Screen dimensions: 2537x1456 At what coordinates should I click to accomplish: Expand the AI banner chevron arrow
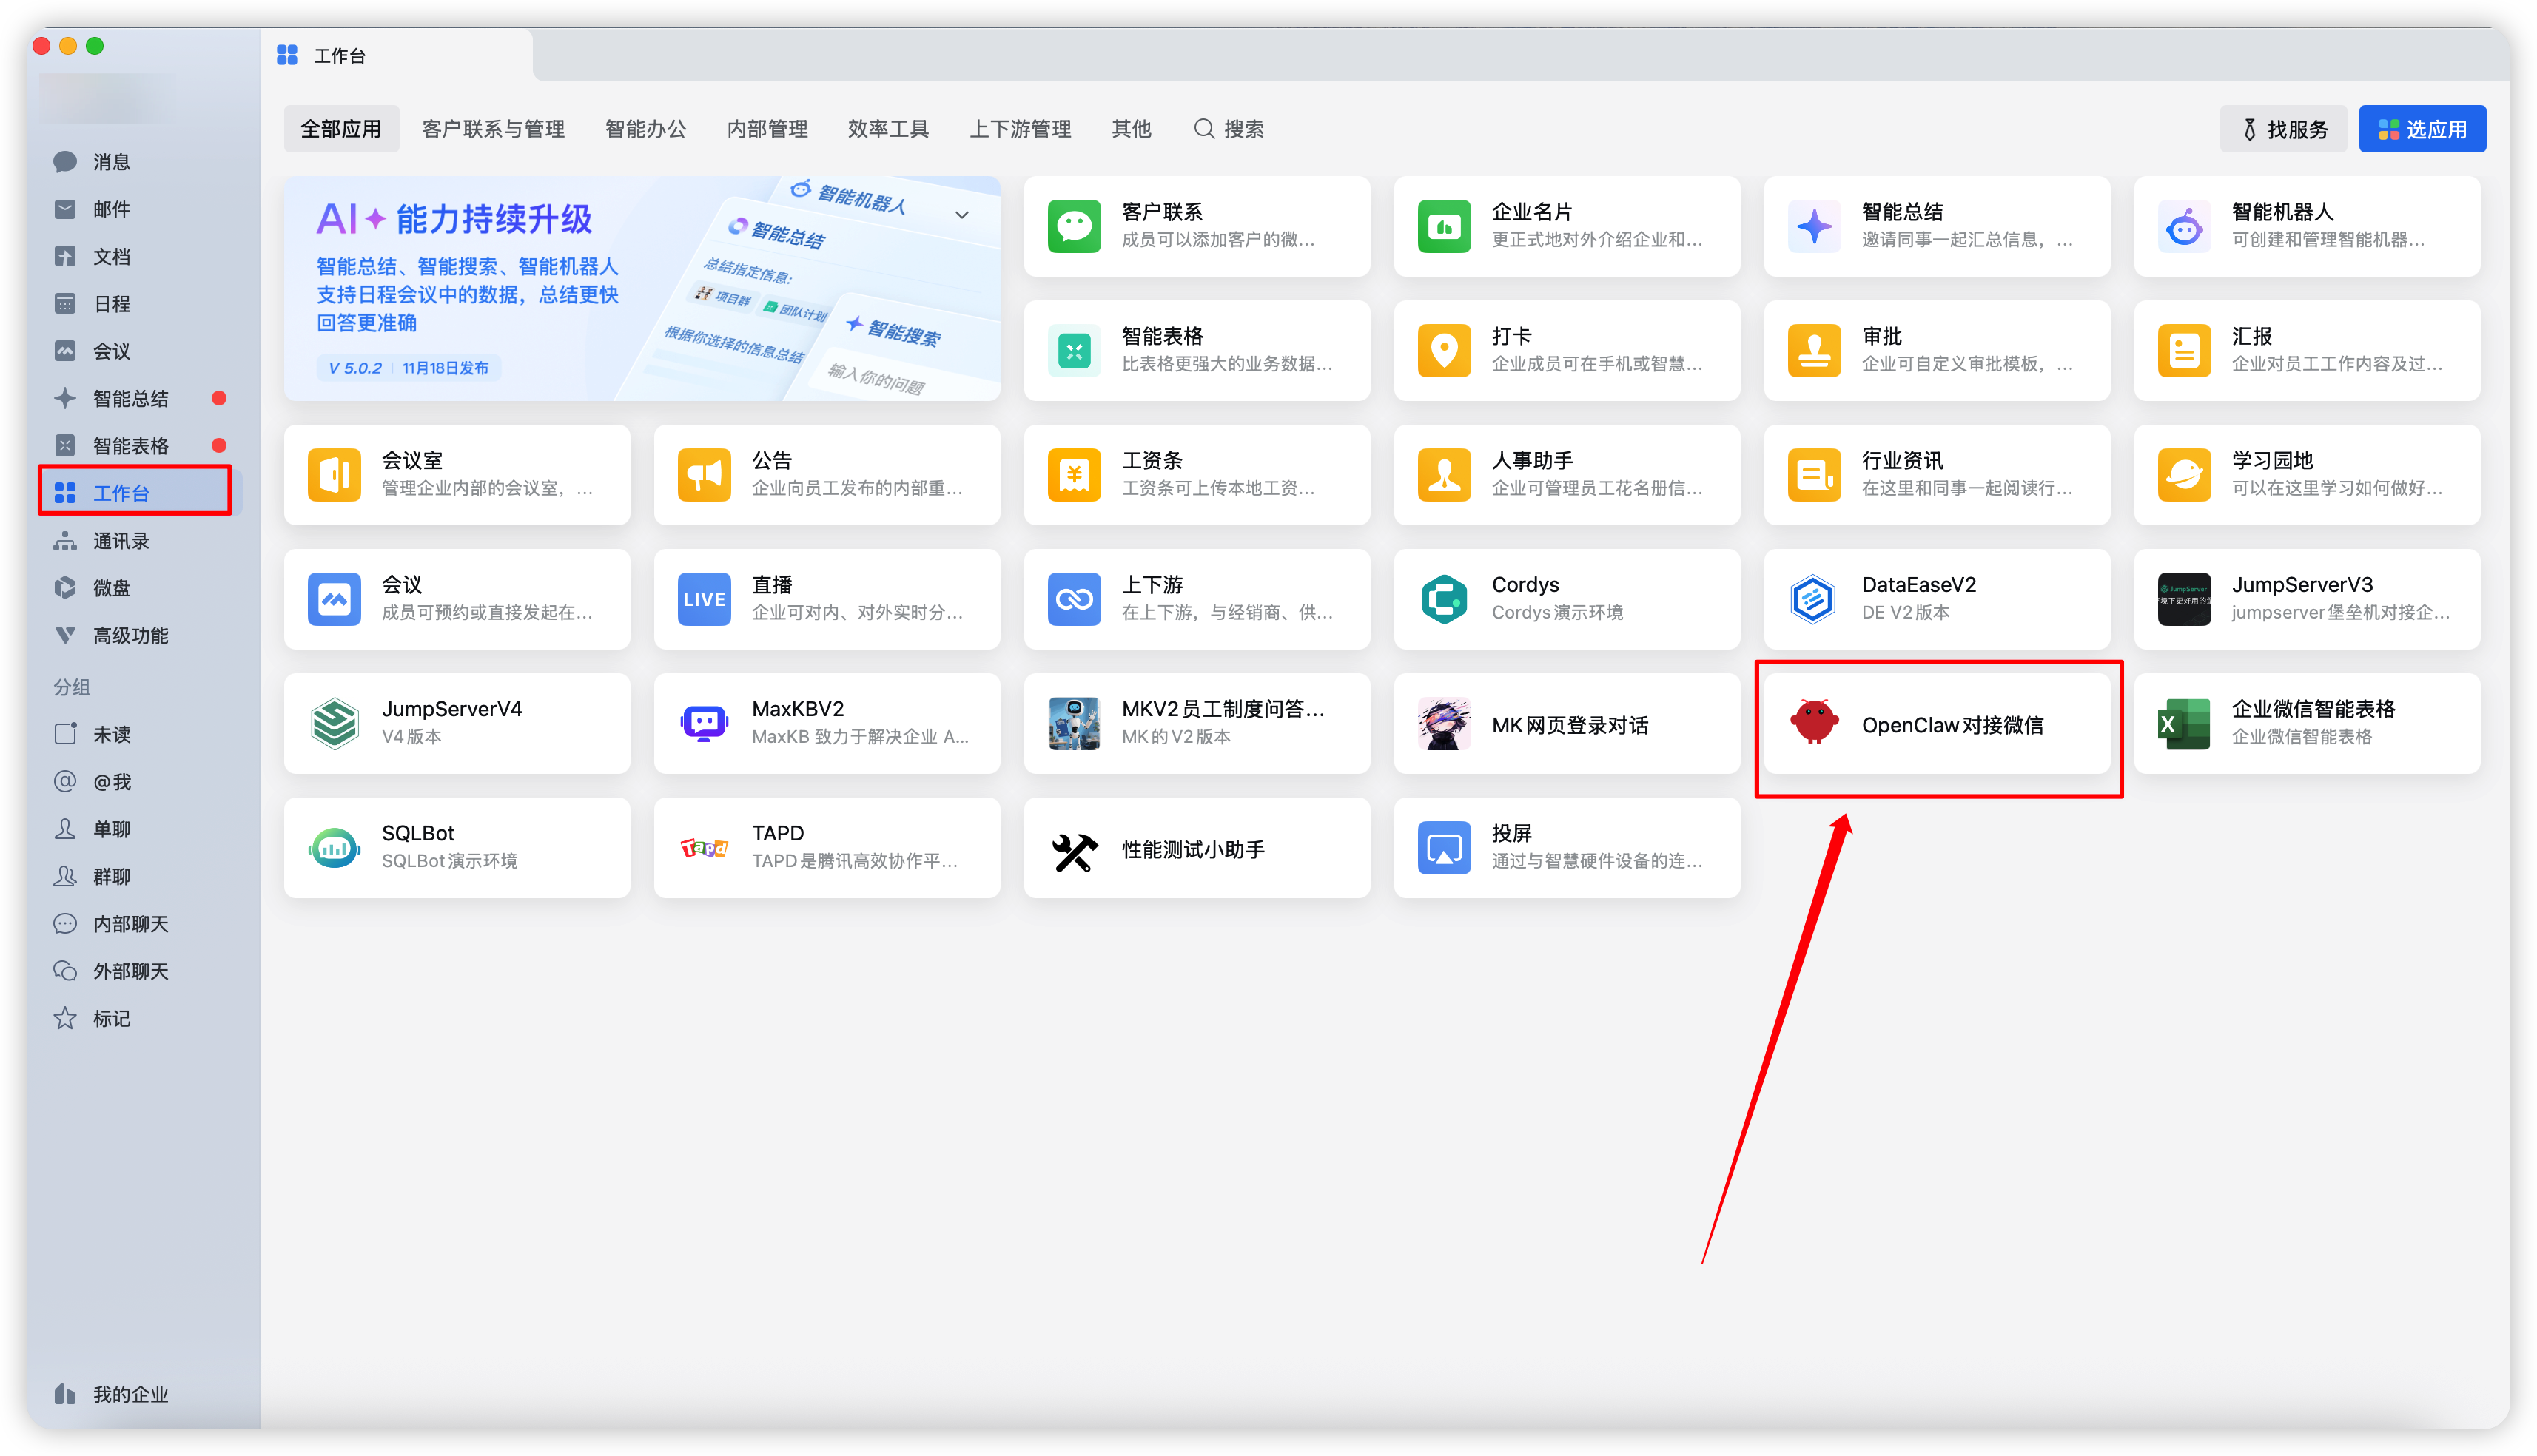pyautogui.click(x=961, y=215)
